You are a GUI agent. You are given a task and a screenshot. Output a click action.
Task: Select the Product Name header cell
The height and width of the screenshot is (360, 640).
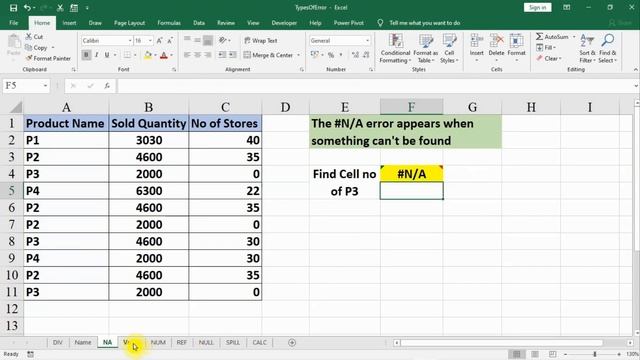(66, 123)
